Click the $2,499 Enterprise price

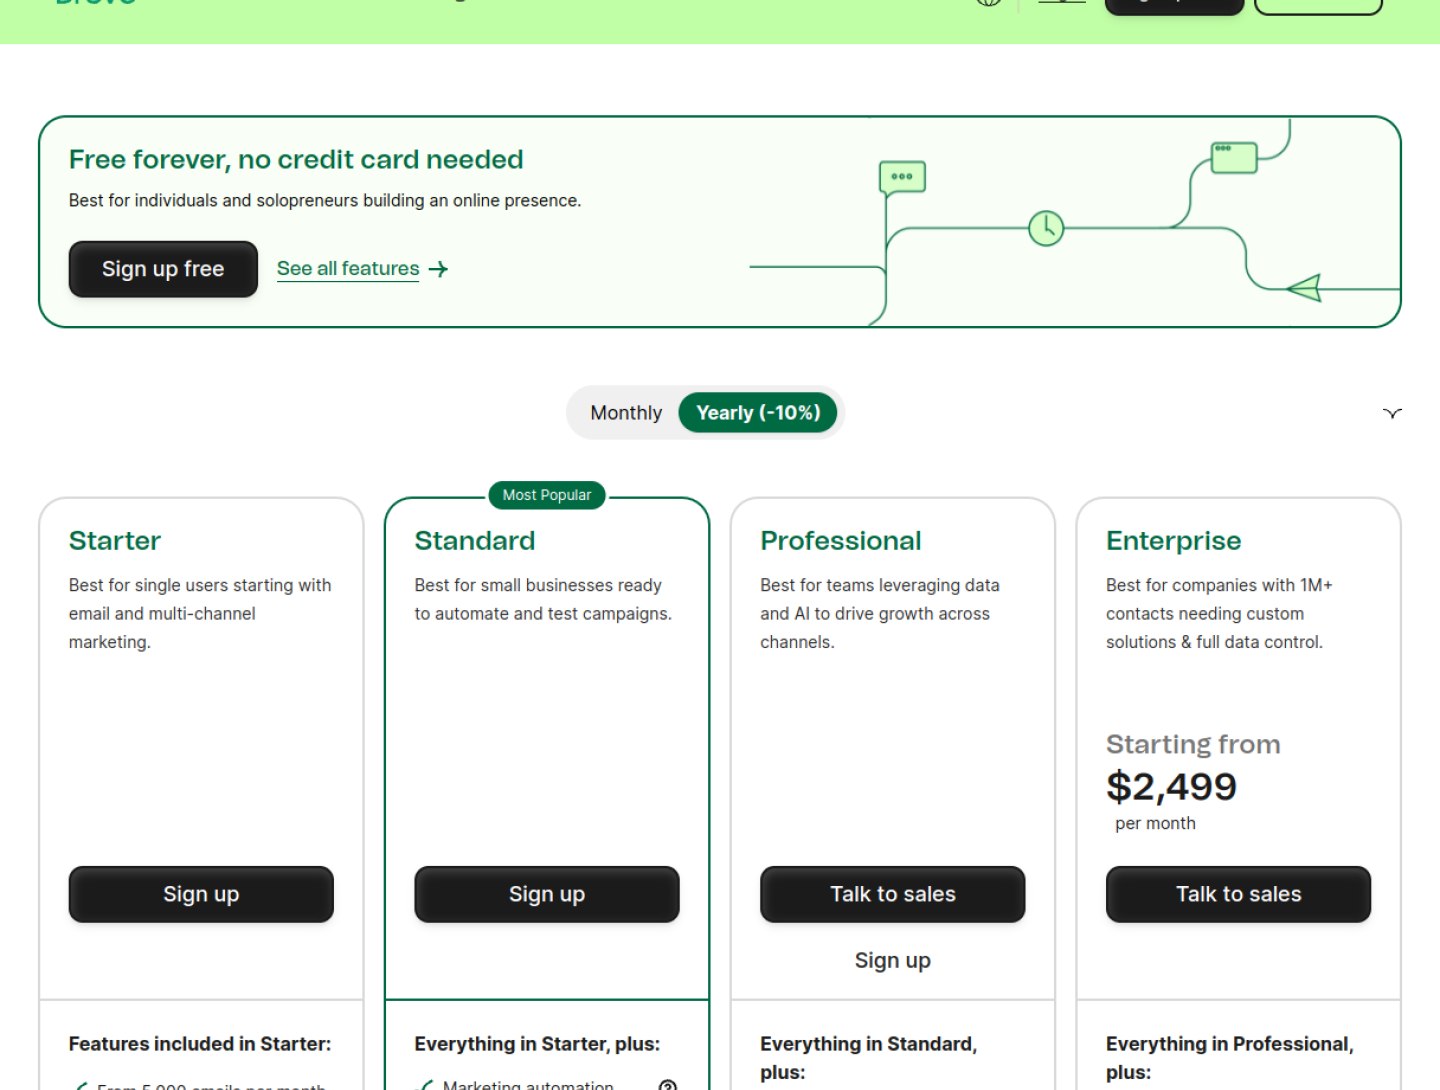(x=1171, y=787)
